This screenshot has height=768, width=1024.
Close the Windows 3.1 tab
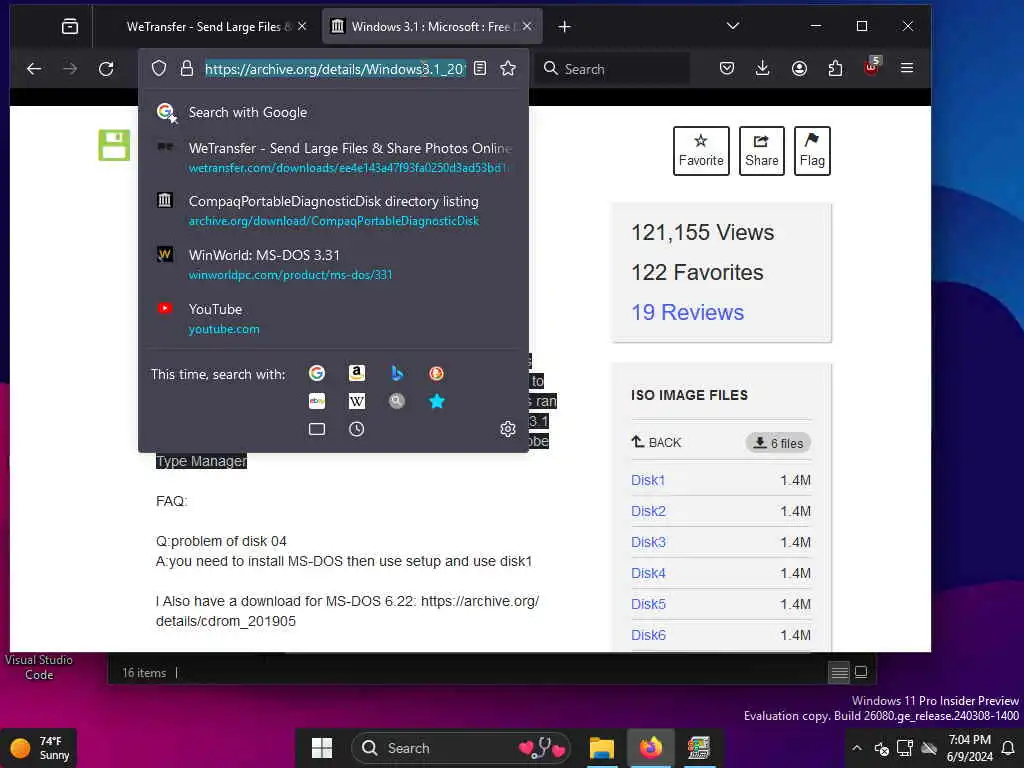[x=527, y=26]
